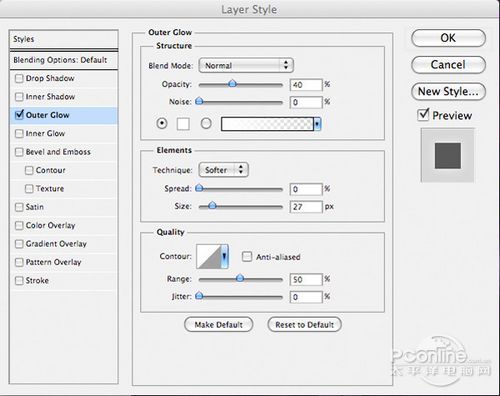Click the style preview thumbnail
Viewport: 500px width, 396px height.
[x=448, y=156]
